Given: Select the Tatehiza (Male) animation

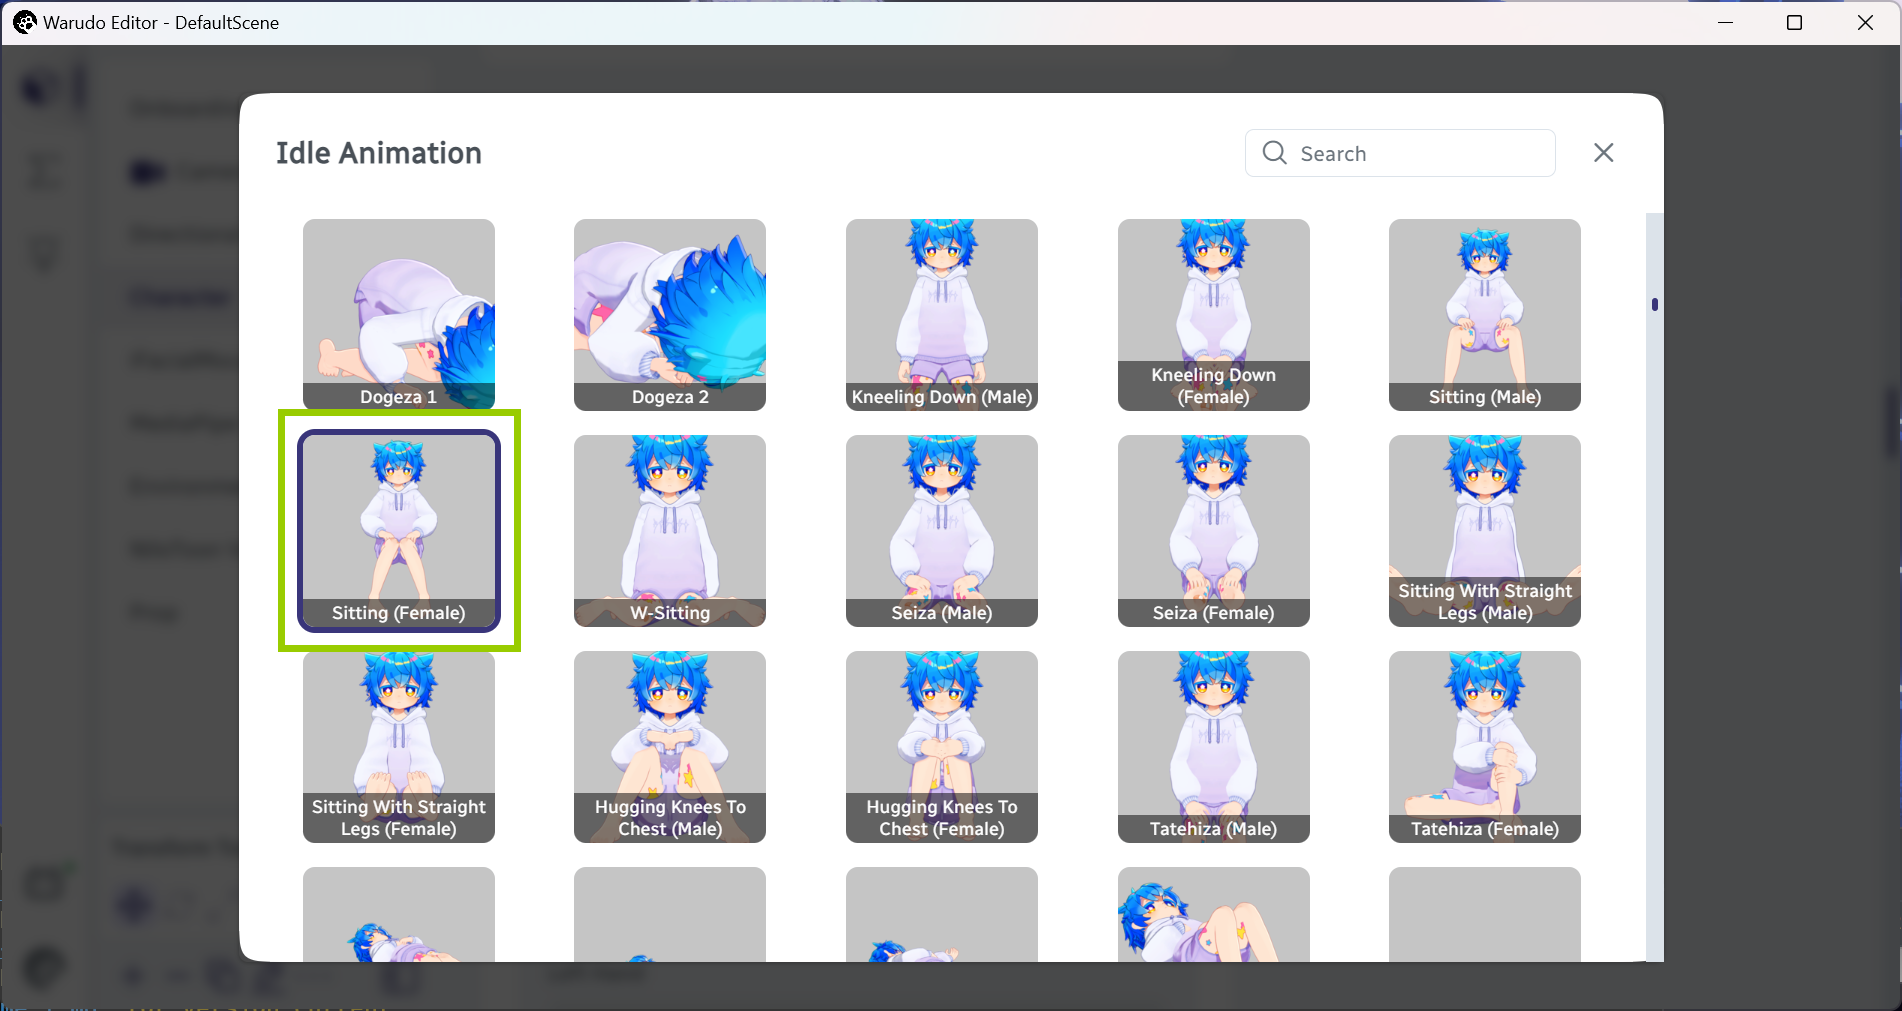Looking at the screenshot, I should coord(1213,747).
